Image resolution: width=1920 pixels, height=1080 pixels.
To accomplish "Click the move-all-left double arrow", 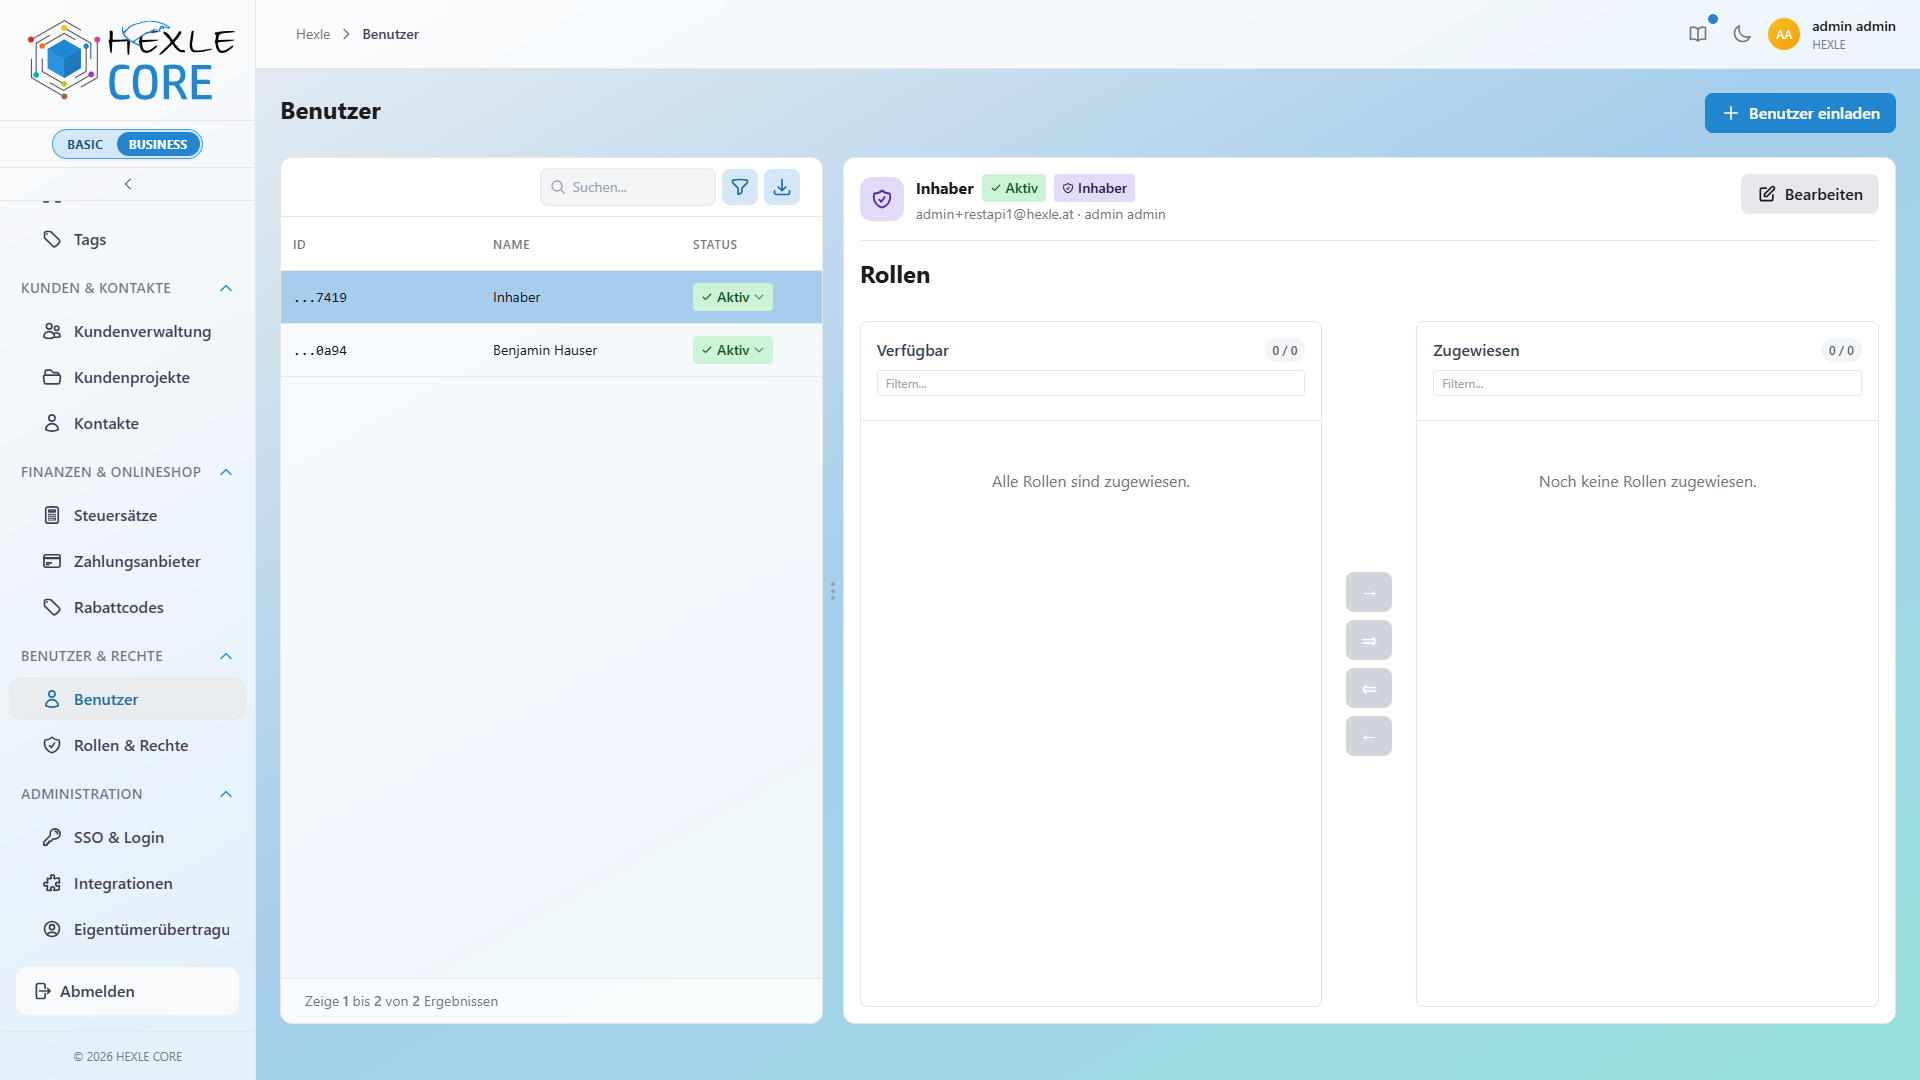I will (1369, 688).
